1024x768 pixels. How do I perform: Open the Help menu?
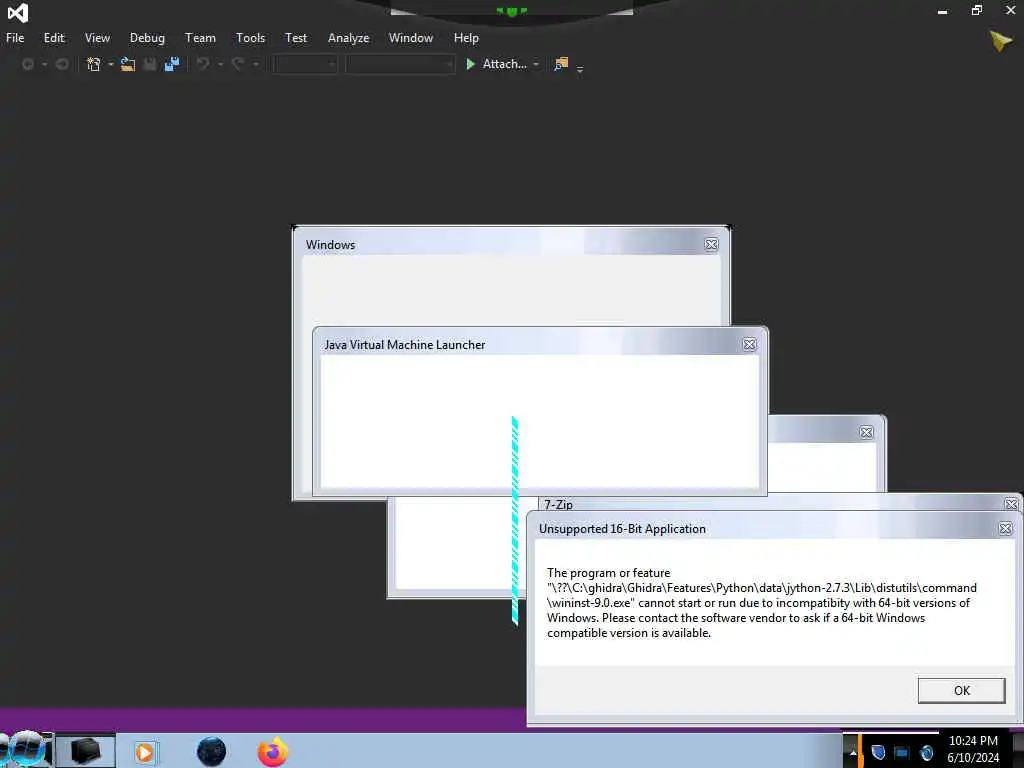pyautogui.click(x=466, y=38)
